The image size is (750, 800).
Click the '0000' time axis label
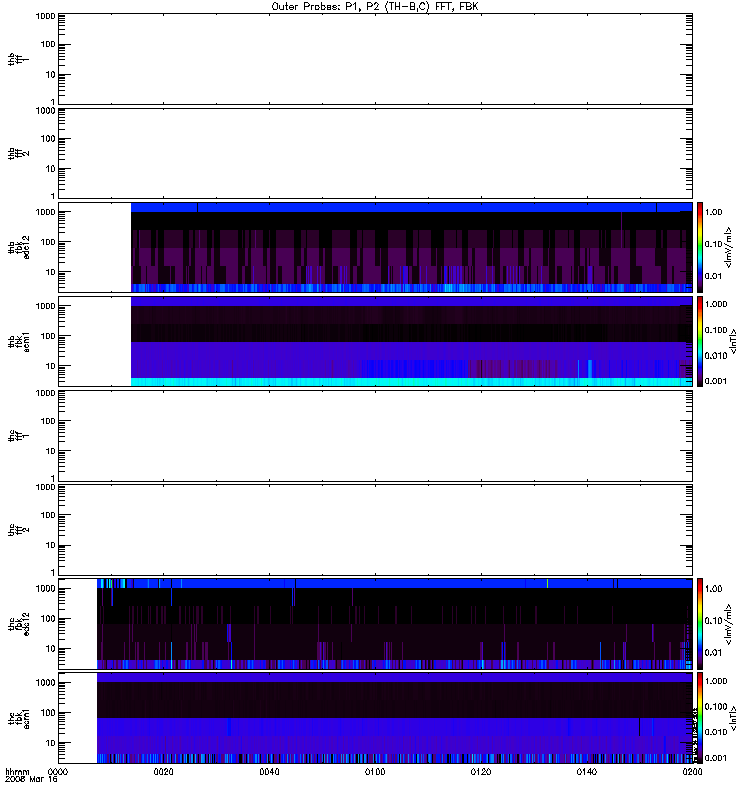click(58, 772)
